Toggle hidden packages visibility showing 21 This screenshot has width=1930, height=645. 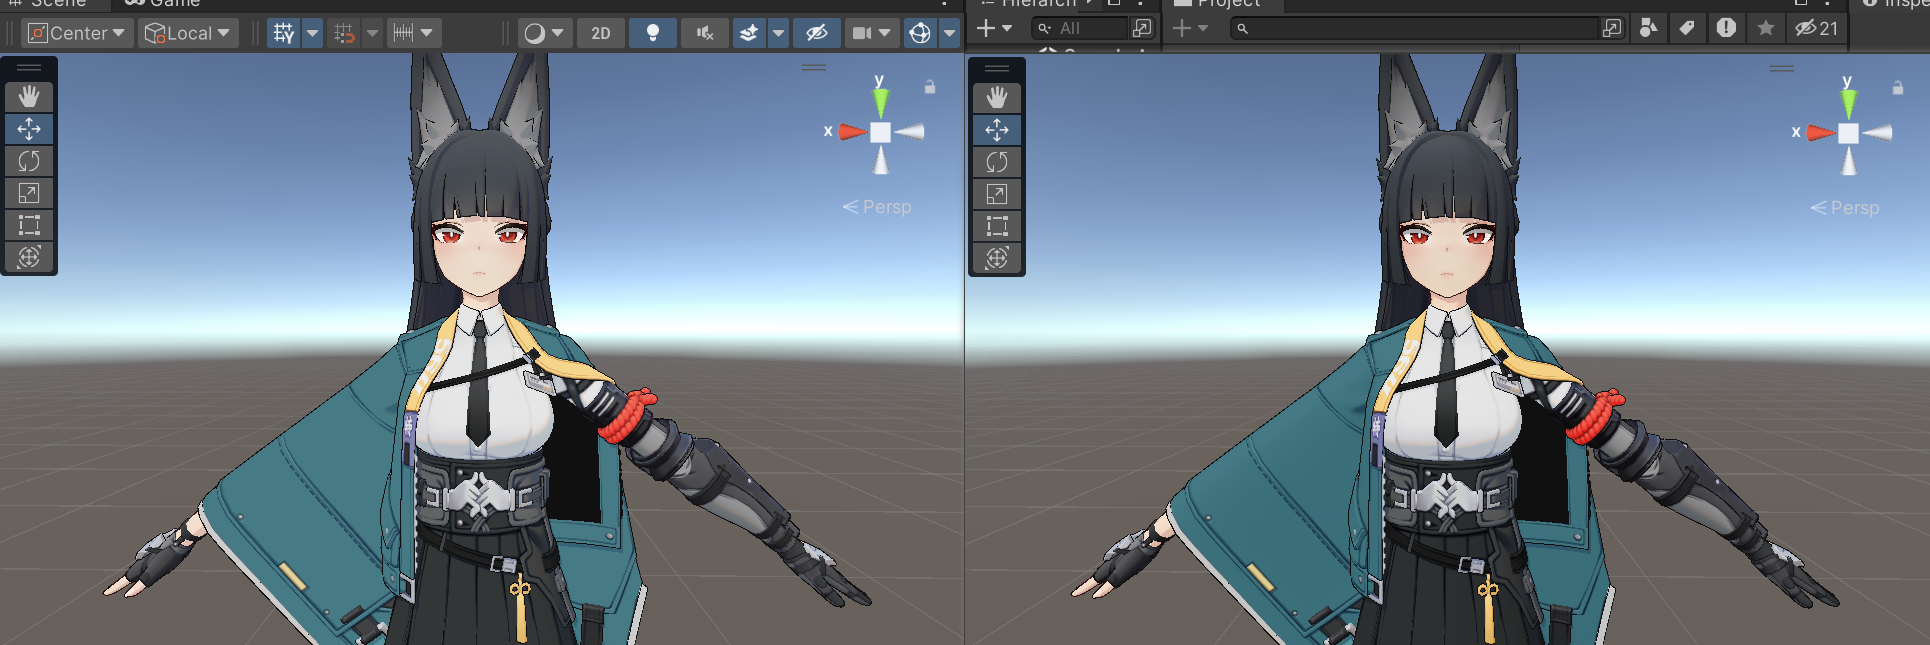[1816, 29]
